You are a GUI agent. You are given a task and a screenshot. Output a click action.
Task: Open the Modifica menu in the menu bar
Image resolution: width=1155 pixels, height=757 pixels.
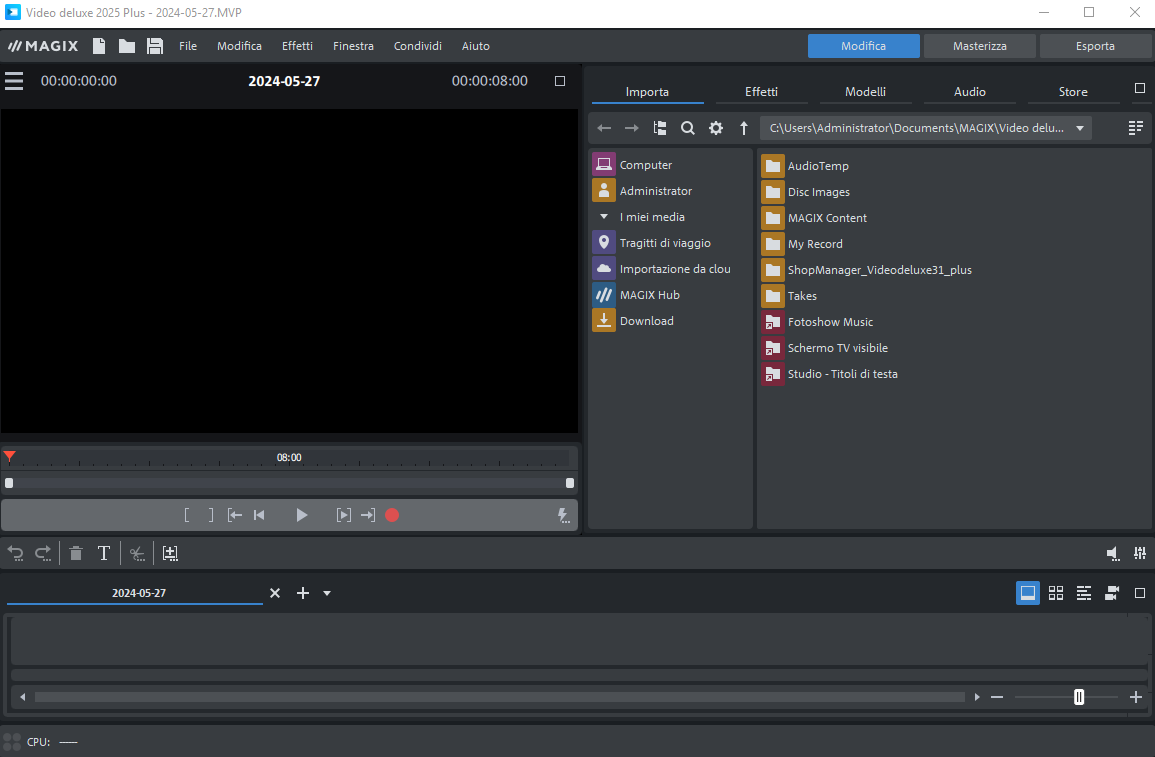coord(239,46)
